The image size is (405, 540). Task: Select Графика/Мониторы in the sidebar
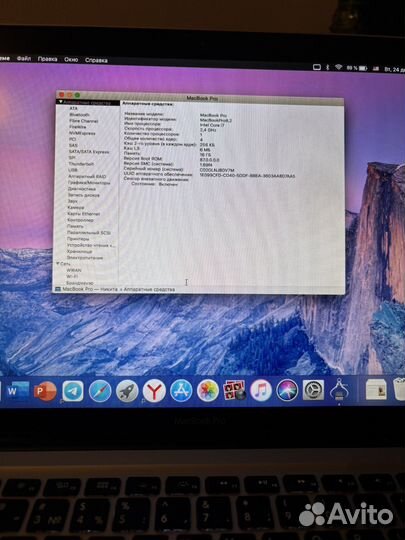(x=89, y=183)
